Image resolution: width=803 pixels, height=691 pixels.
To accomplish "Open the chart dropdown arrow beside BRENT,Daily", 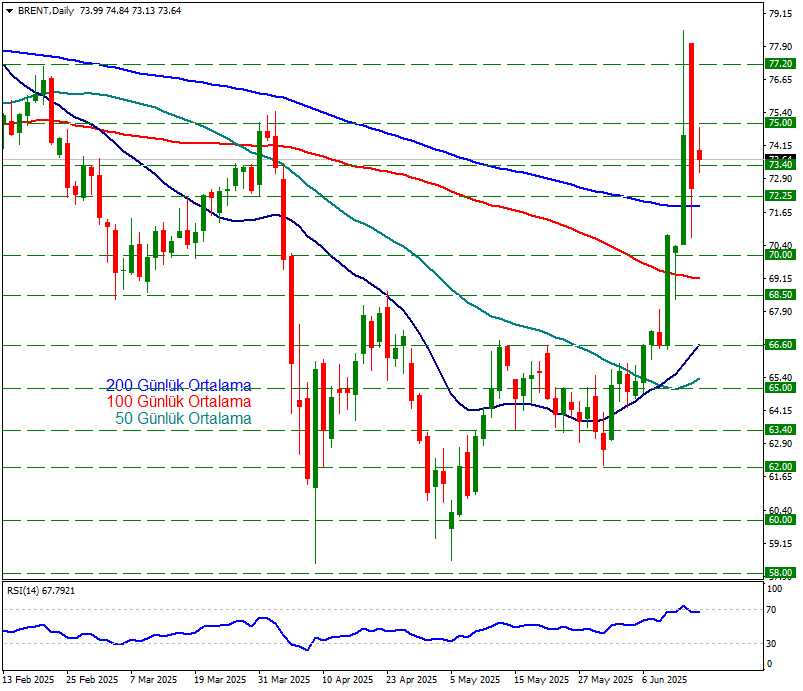I will tap(9, 11).
